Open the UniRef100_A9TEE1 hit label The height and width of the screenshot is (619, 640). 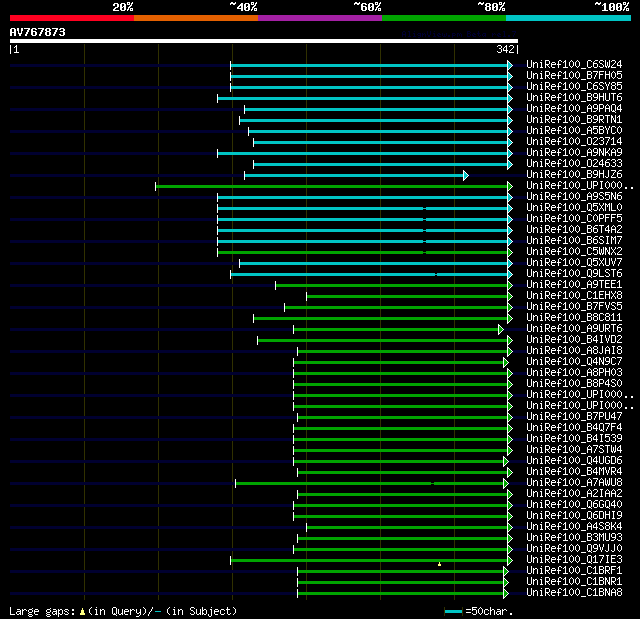tap(574, 285)
